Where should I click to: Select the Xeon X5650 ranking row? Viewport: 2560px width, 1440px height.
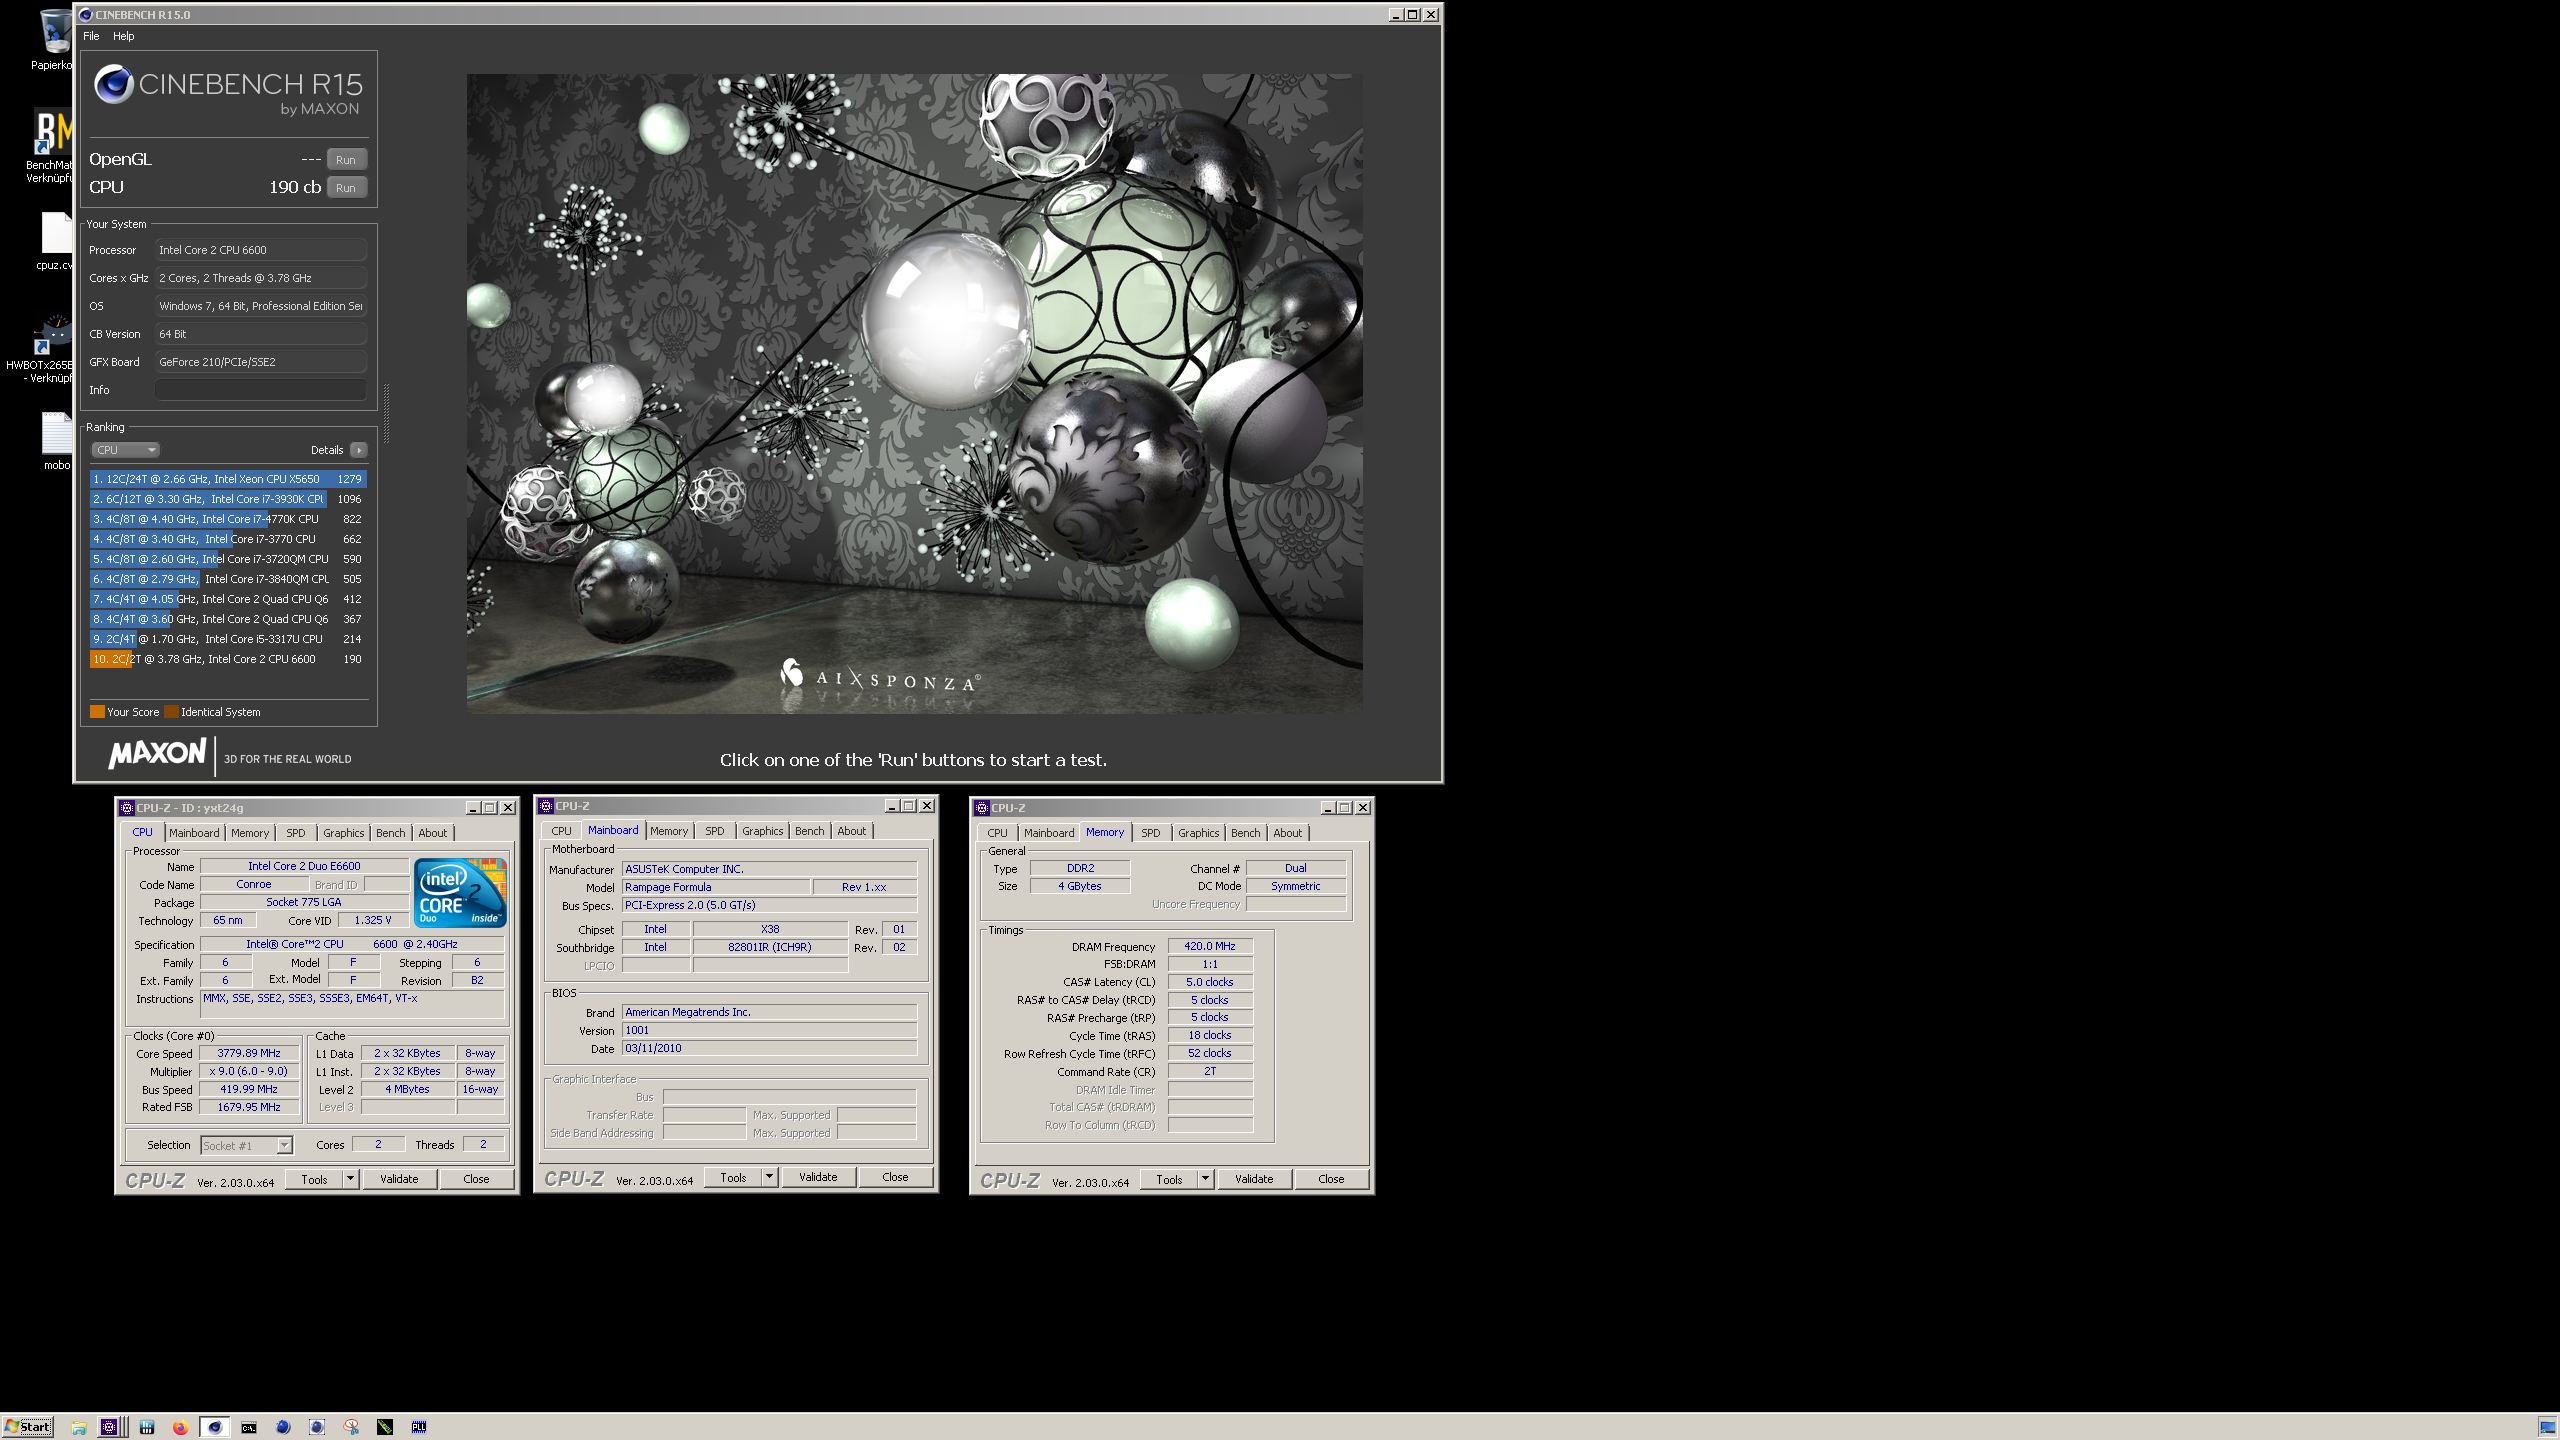click(x=228, y=479)
